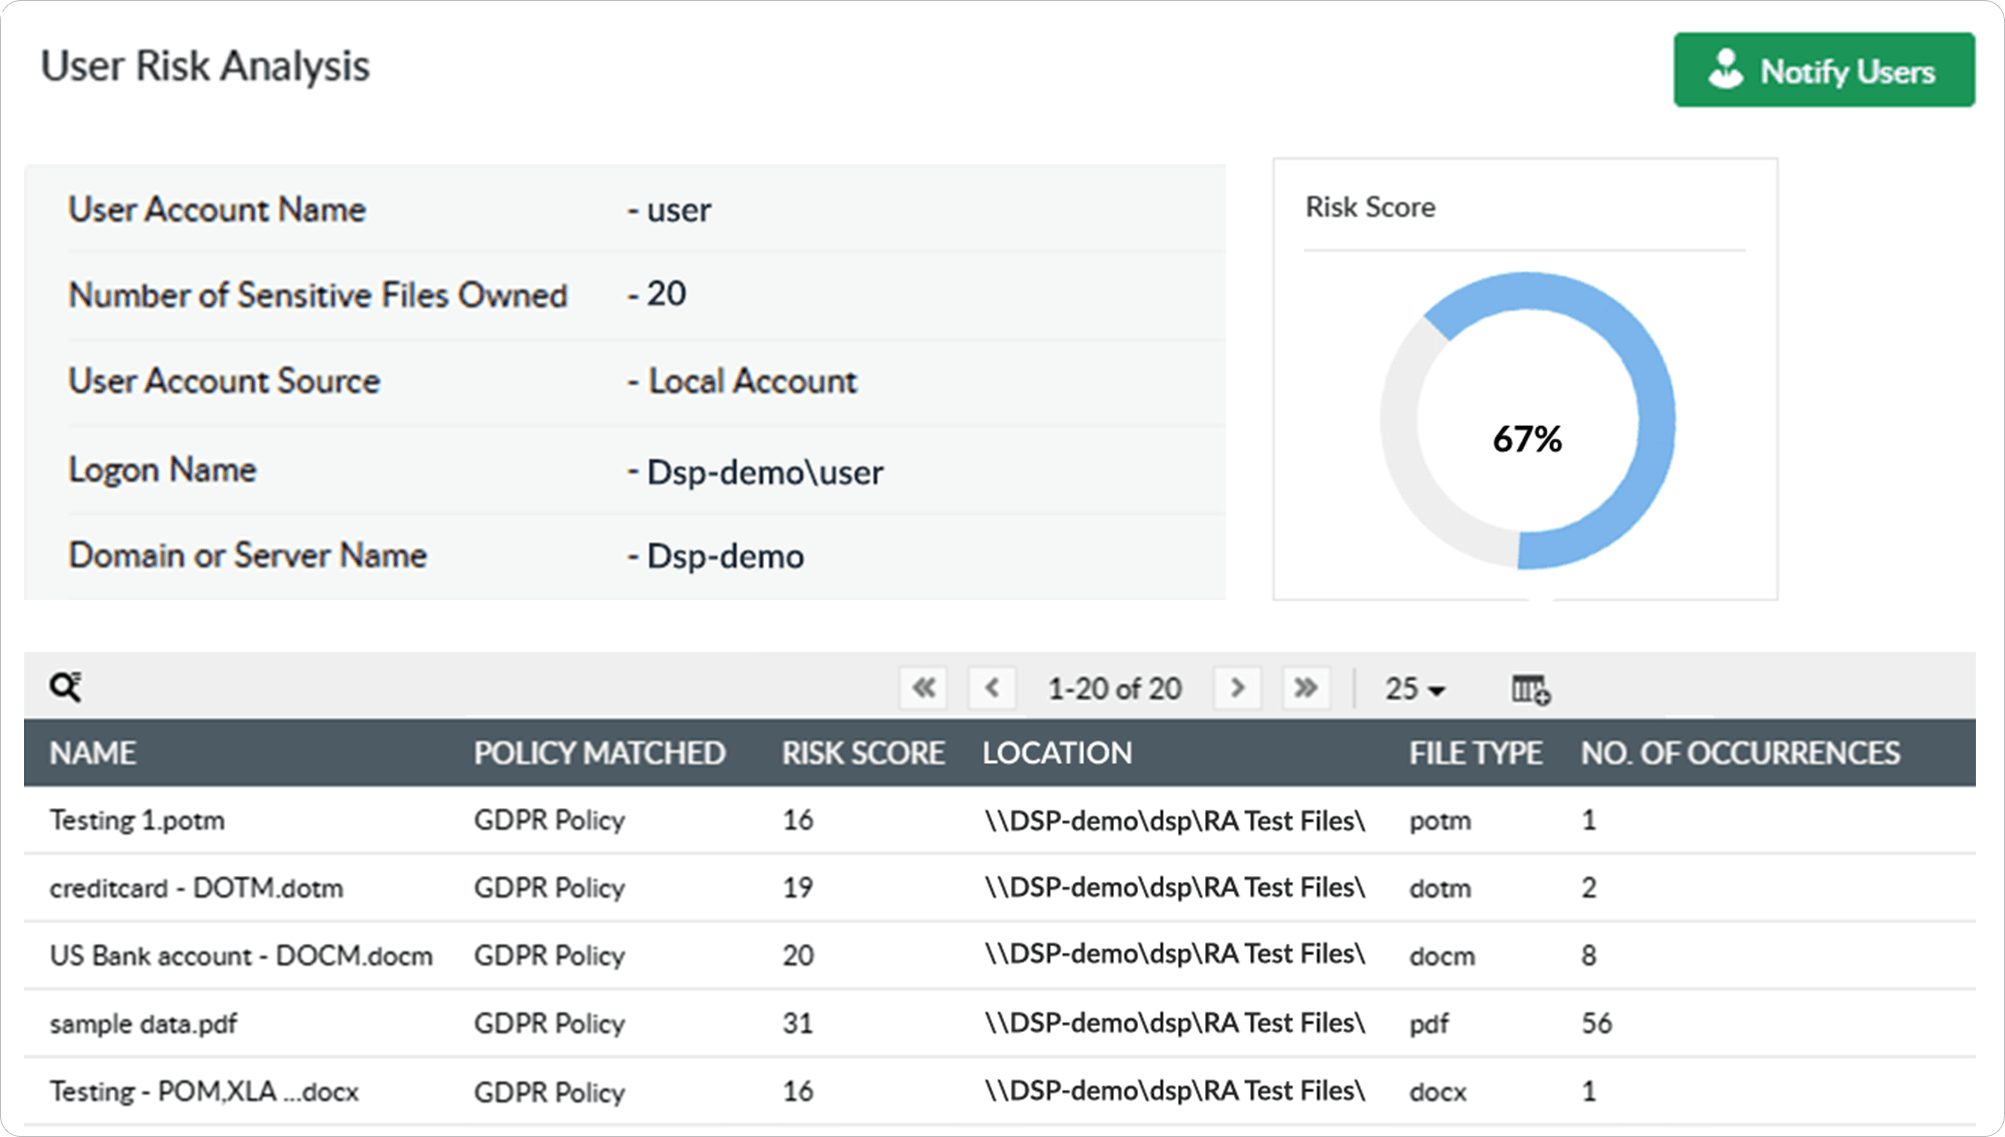Sort by the NAME column header
2005x1137 pixels.
[93, 753]
